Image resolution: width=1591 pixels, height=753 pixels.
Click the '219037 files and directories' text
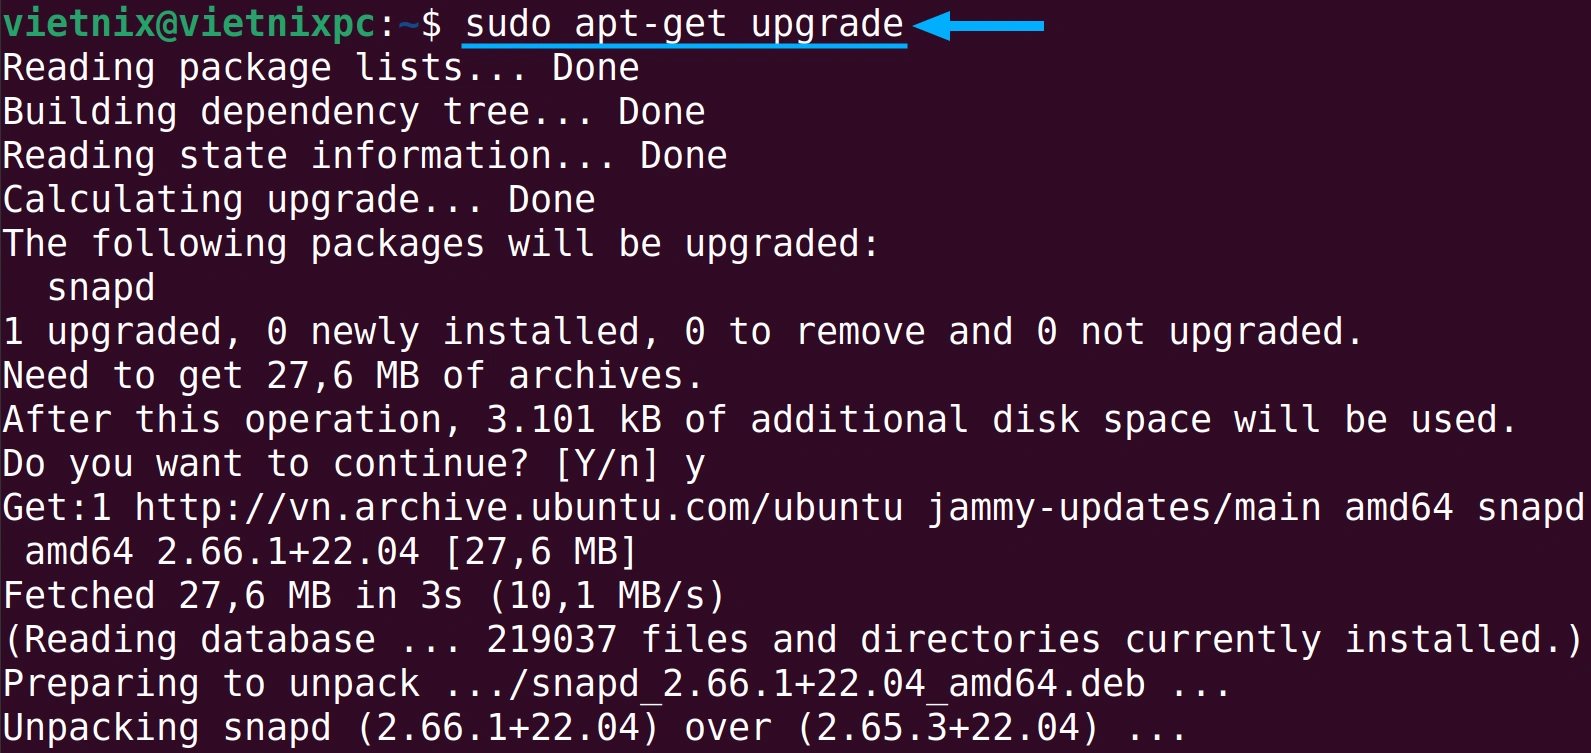pyautogui.click(x=794, y=640)
